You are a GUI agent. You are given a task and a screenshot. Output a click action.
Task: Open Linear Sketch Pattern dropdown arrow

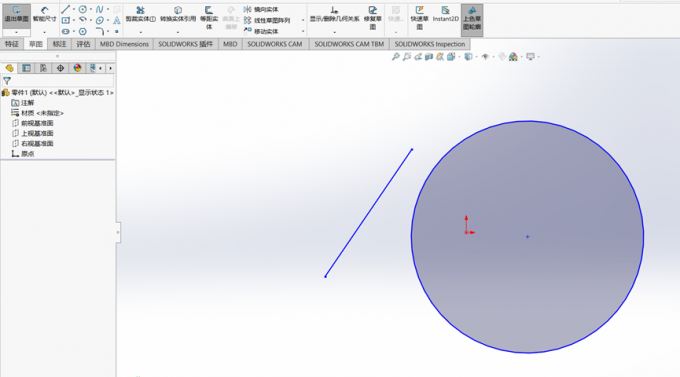(x=303, y=20)
